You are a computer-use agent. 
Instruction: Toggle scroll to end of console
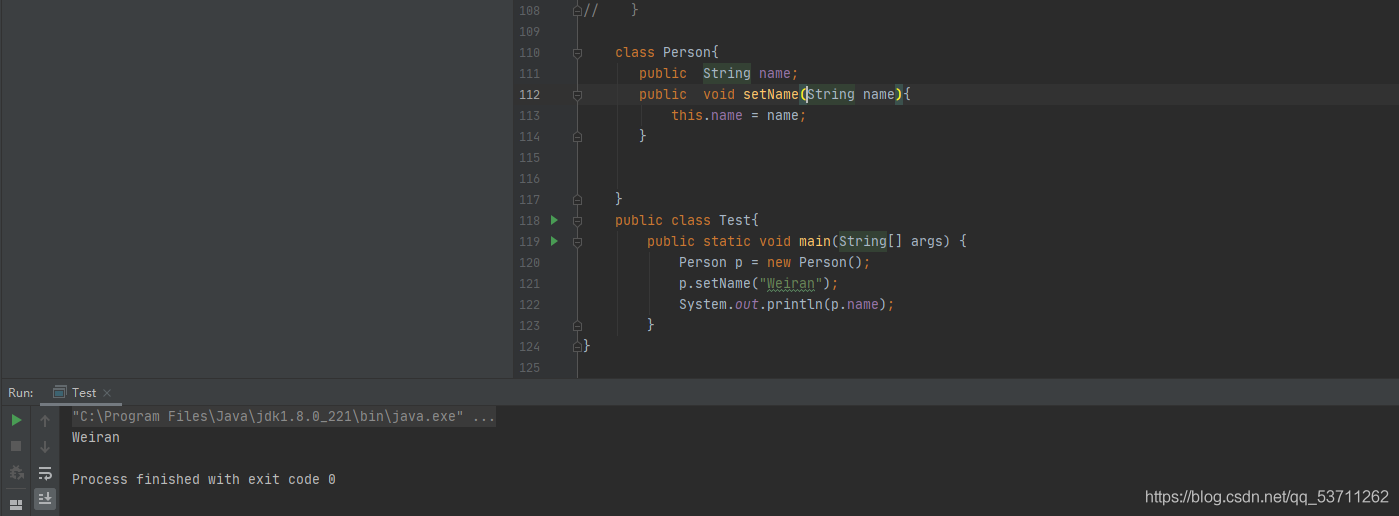pyautogui.click(x=45, y=498)
